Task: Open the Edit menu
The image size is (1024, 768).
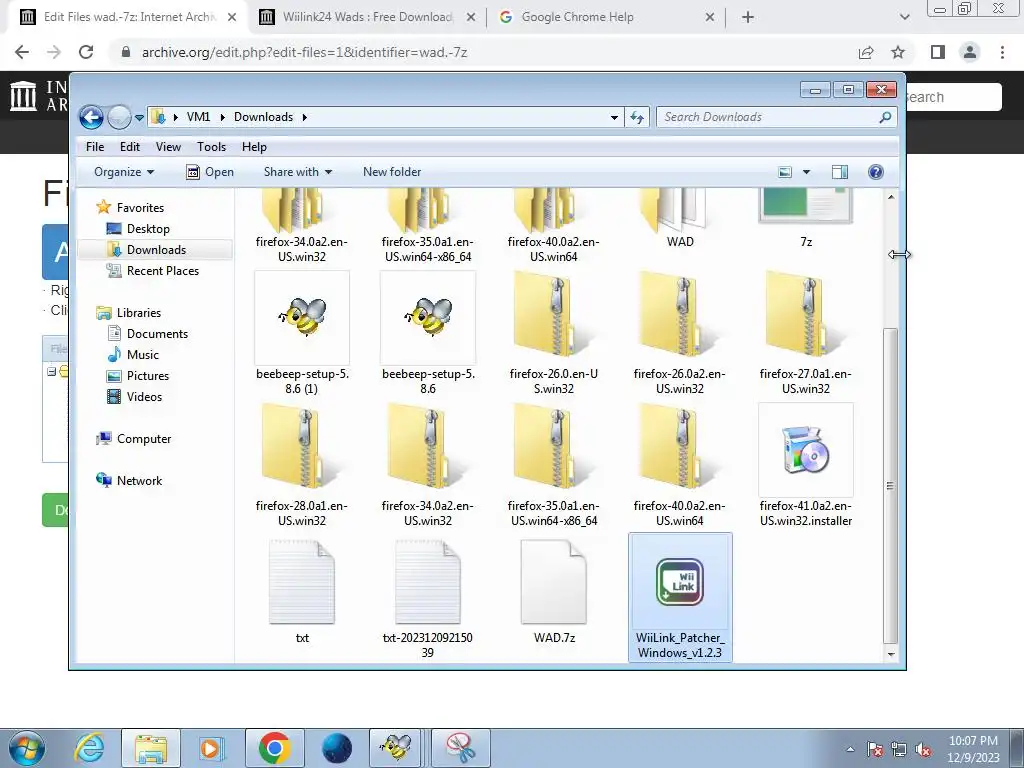Action: pos(129,147)
